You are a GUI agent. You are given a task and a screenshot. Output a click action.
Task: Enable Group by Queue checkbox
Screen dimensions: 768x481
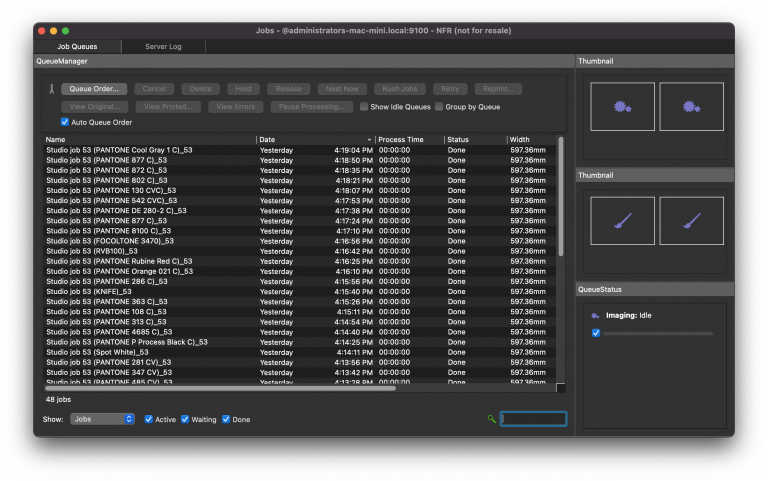(439, 107)
